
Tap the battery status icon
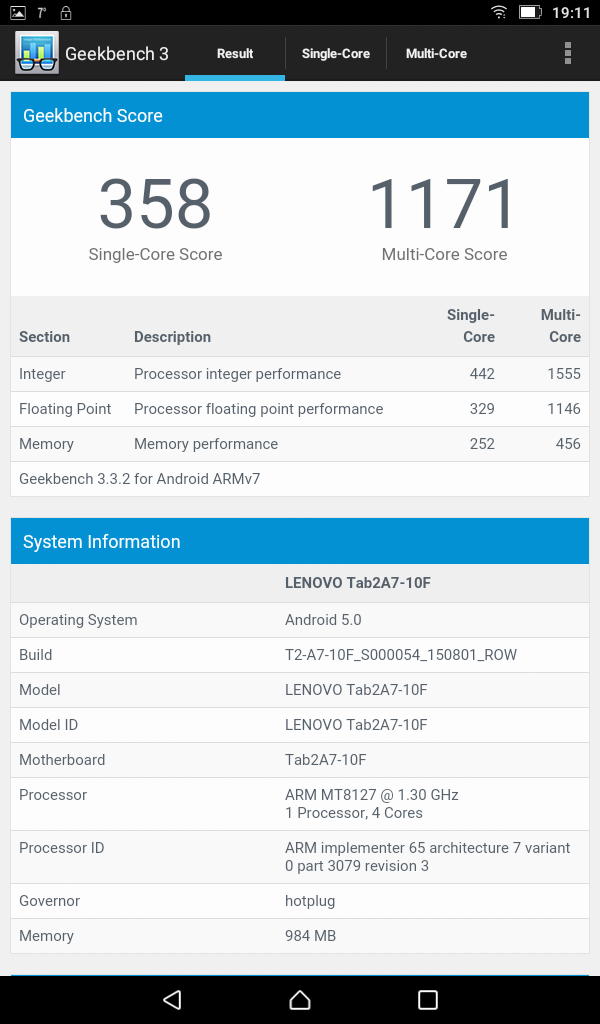coord(529,13)
